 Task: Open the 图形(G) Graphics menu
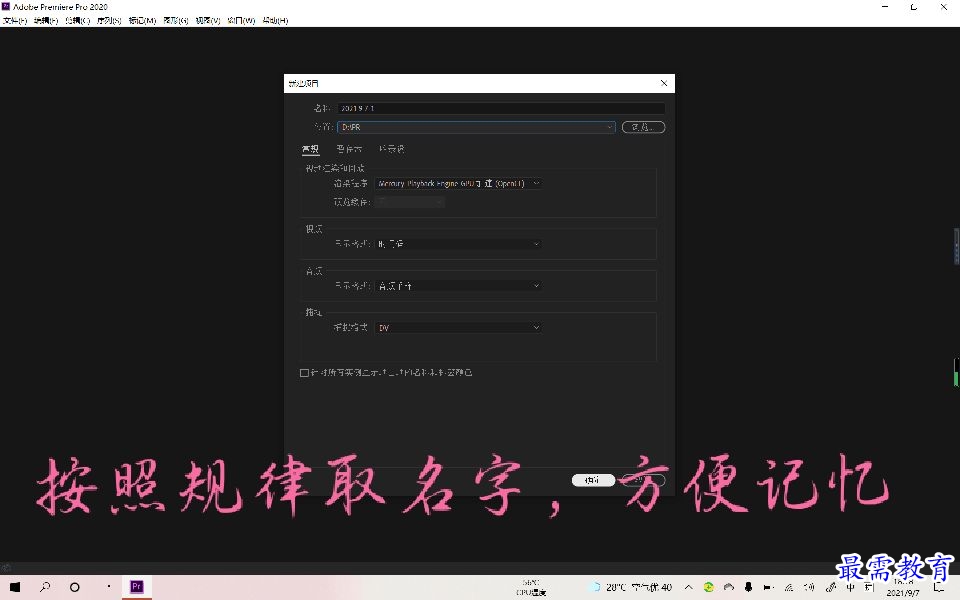(176, 20)
